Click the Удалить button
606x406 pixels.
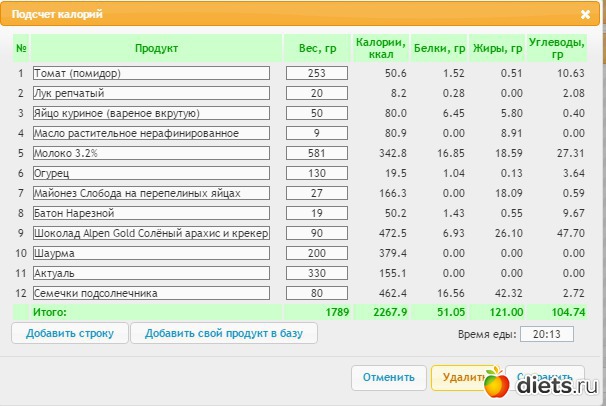point(463,377)
